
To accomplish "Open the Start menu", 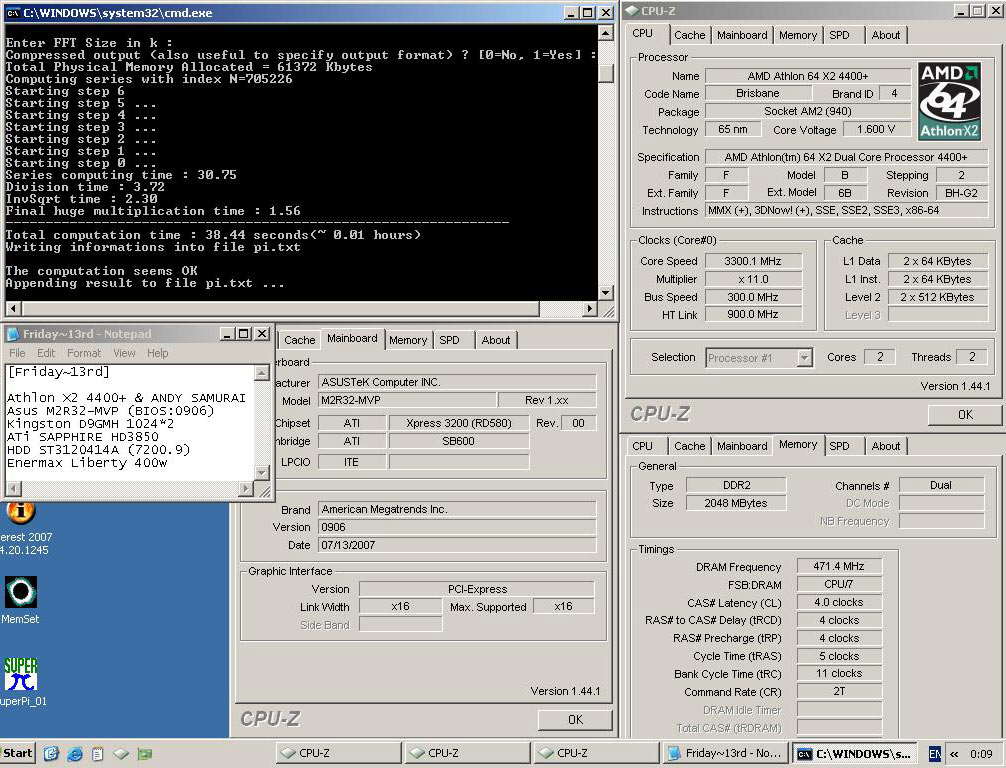I will click(x=17, y=753).
